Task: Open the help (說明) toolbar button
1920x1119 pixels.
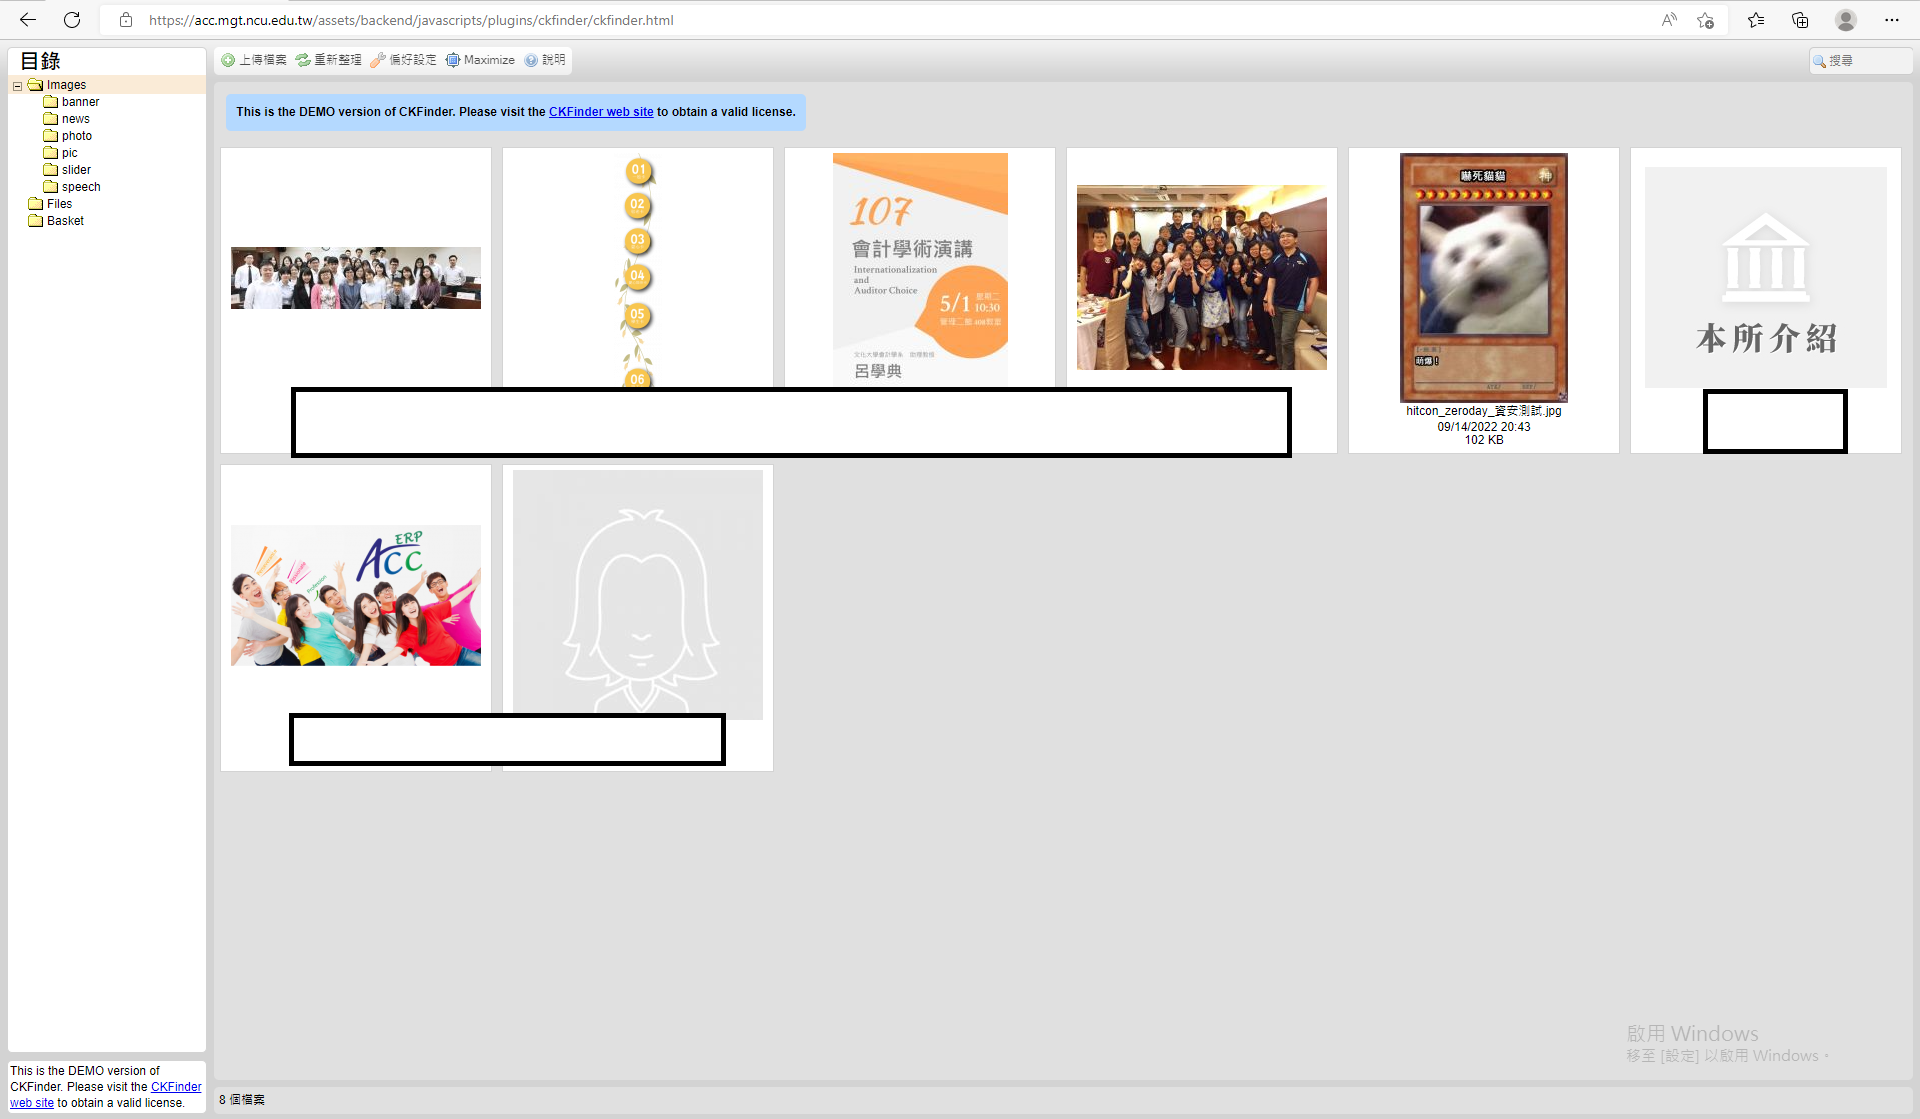Action: (x=545, y=60)
